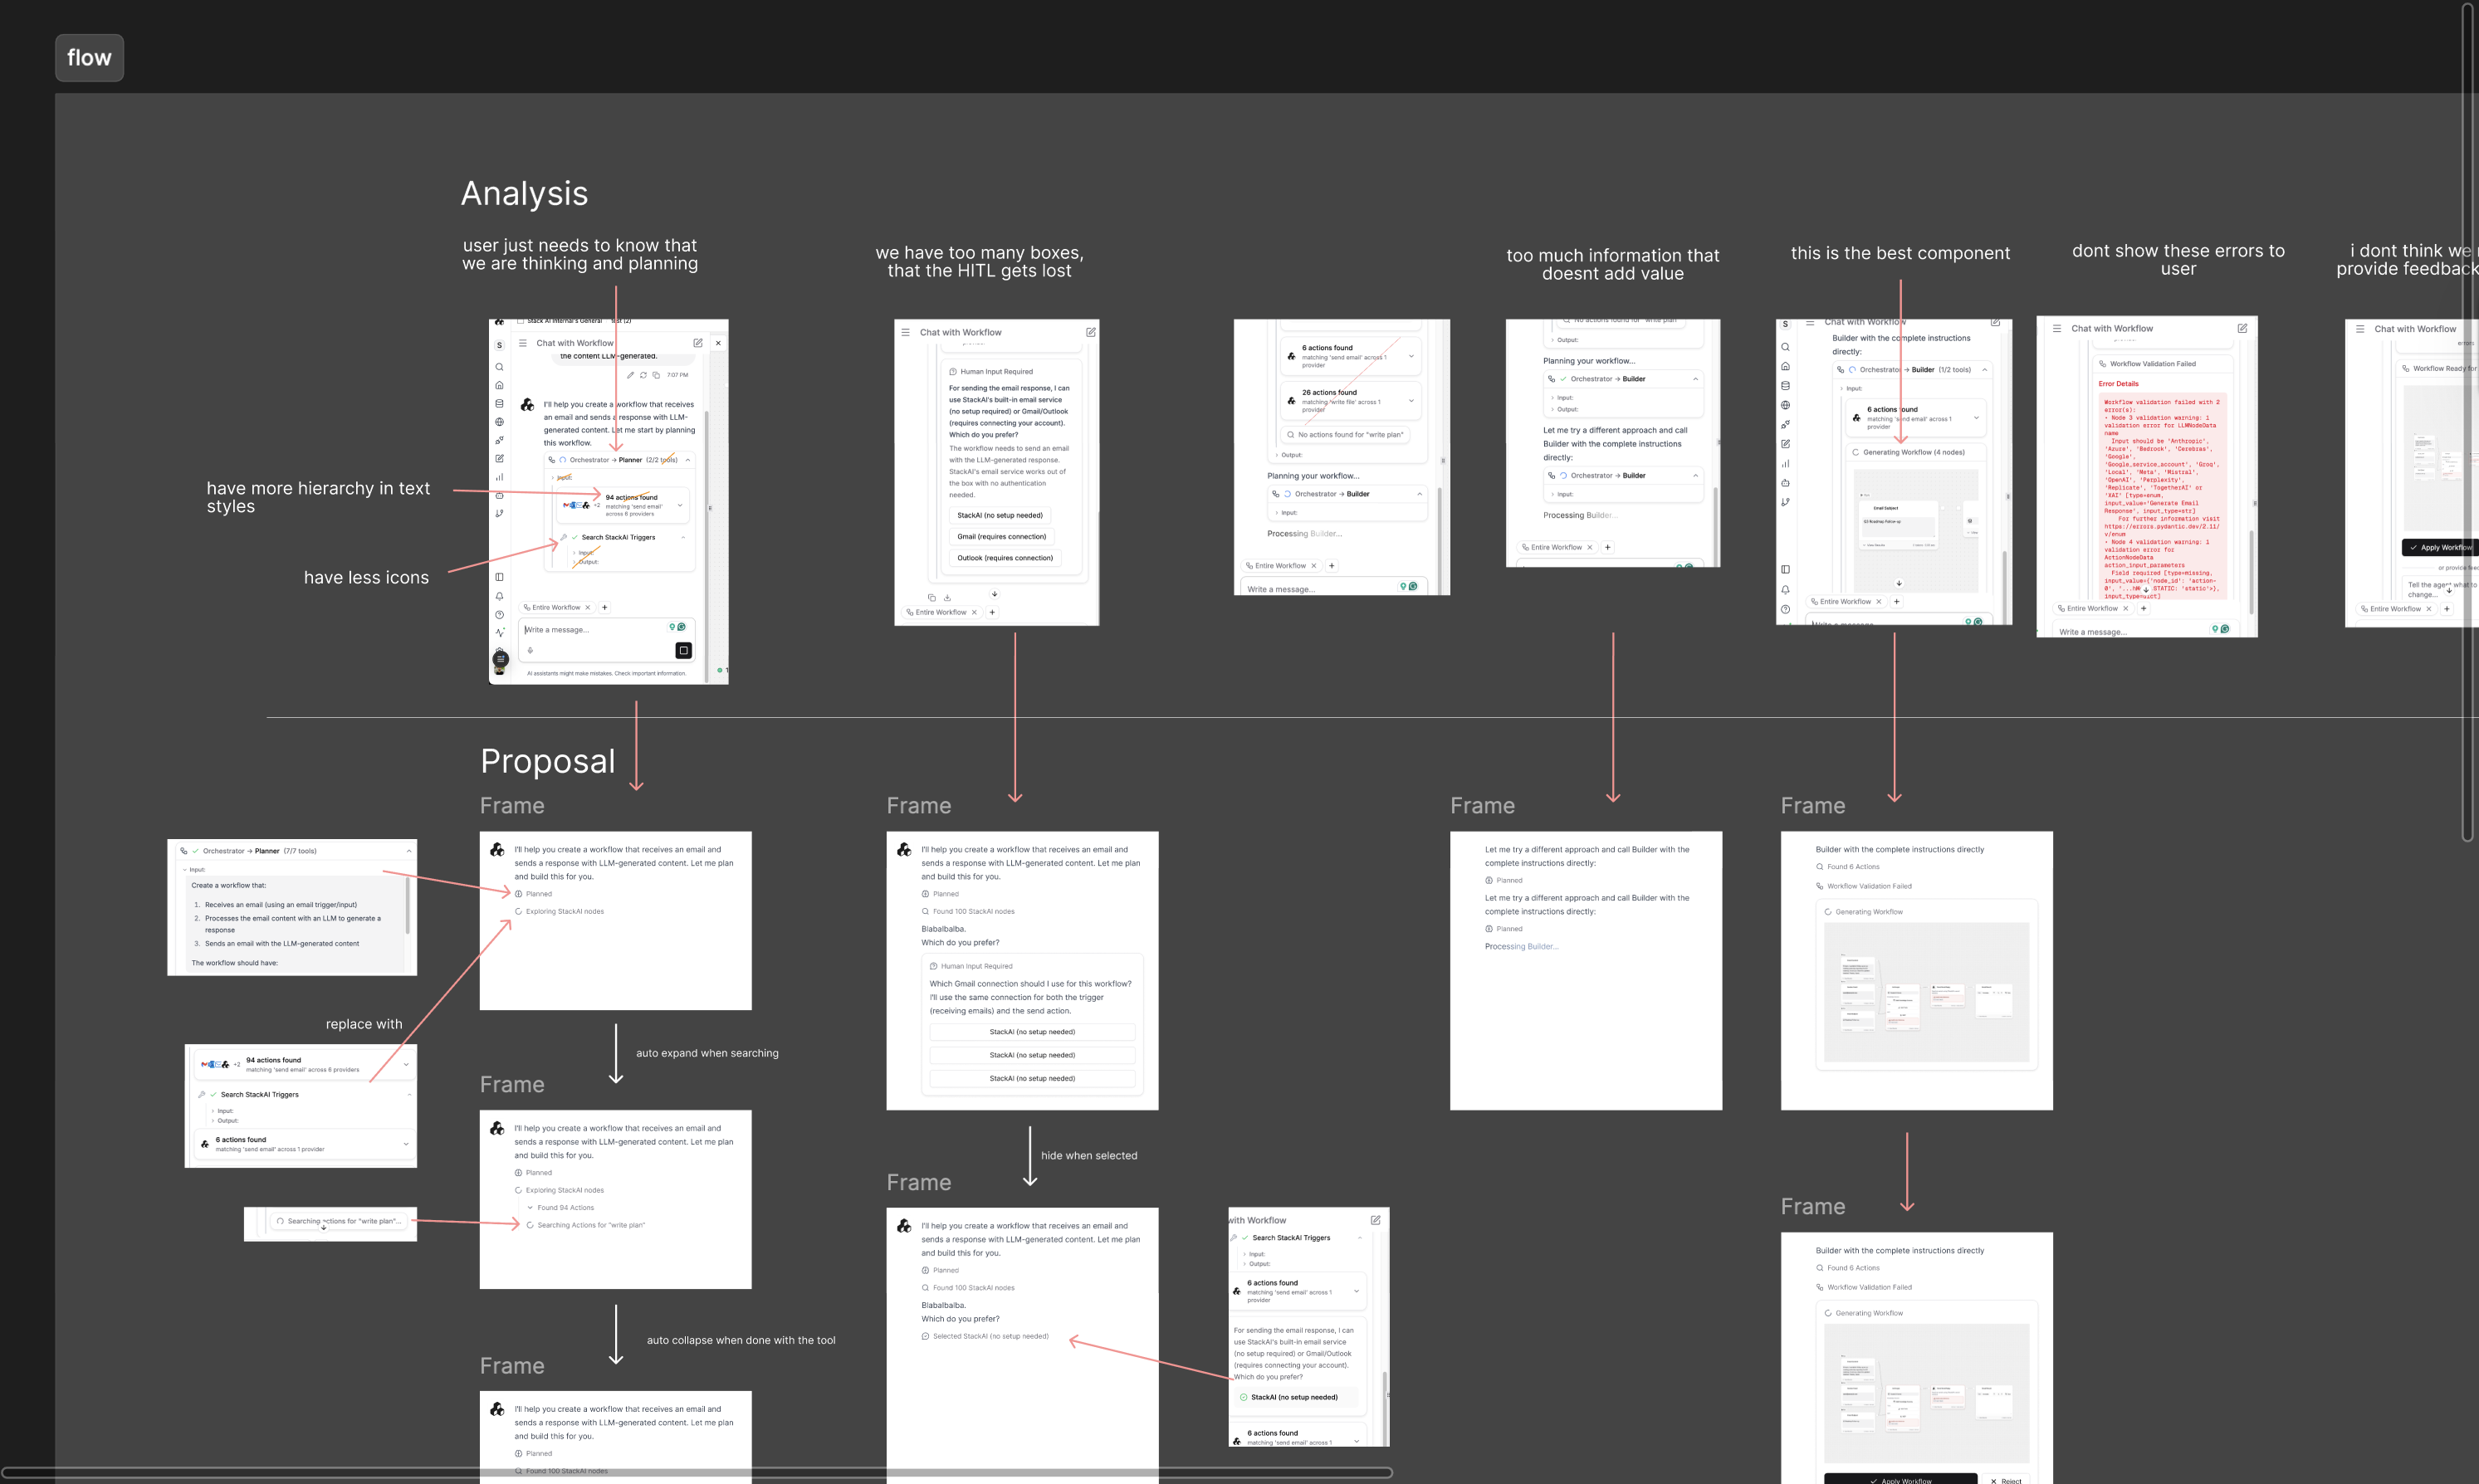Screen dimensions: 2479x1484
Task: Click the home icon in the first Analysis mockup sidebar
Action: (499, 385)
